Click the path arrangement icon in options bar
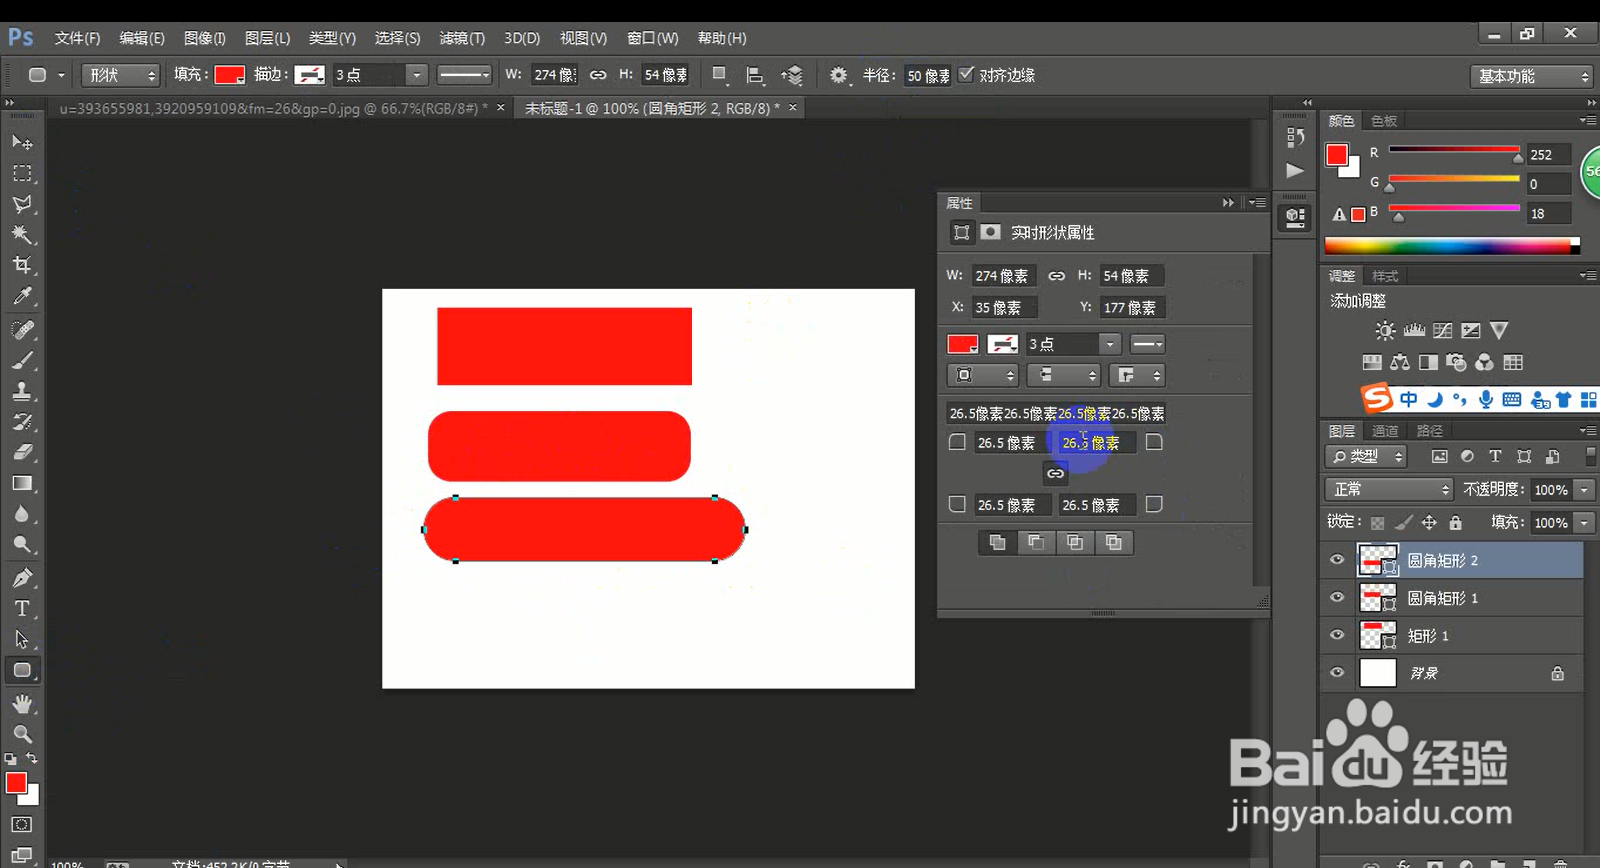1600x868 pixels. [x=792, y=75]
